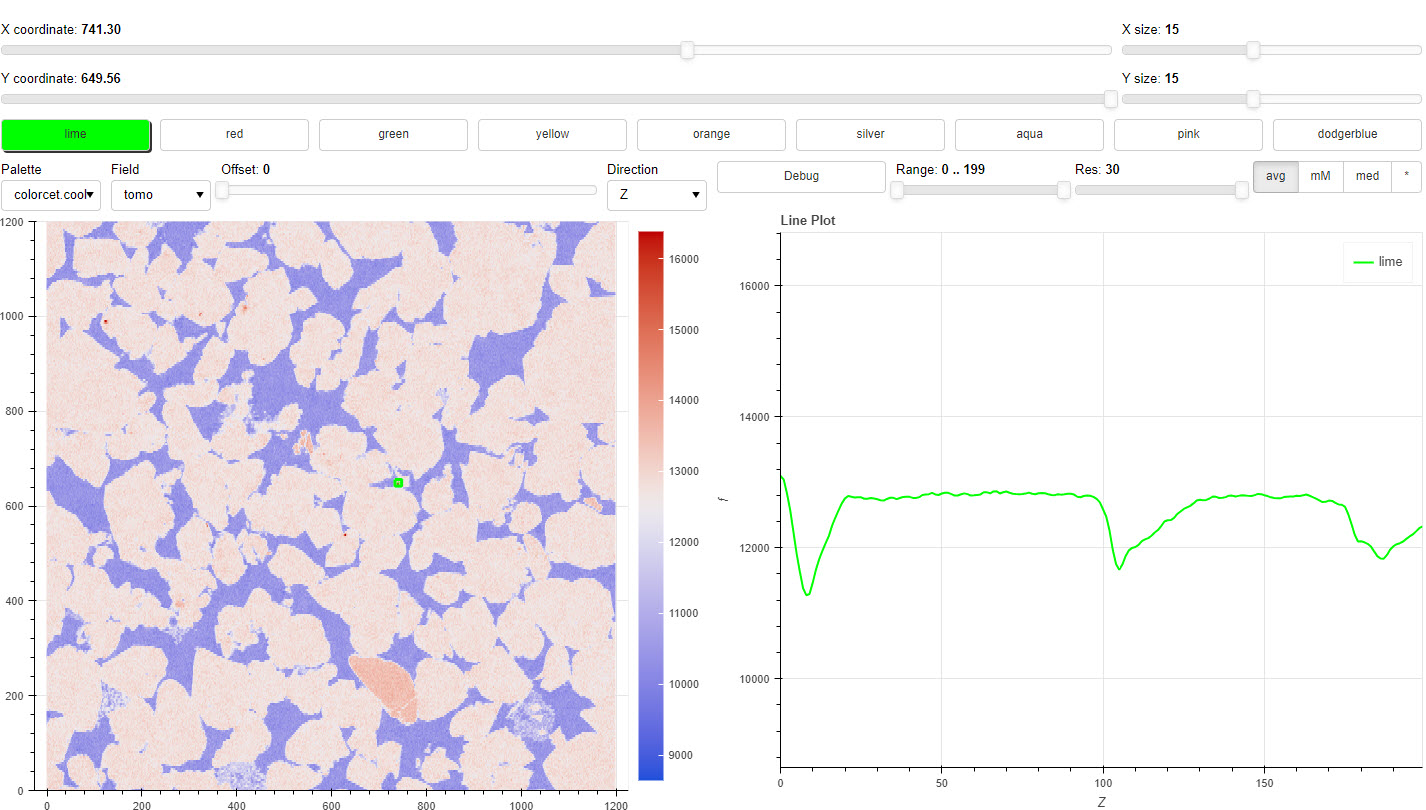Click the X size 15 label

(x=1151, y=30)
